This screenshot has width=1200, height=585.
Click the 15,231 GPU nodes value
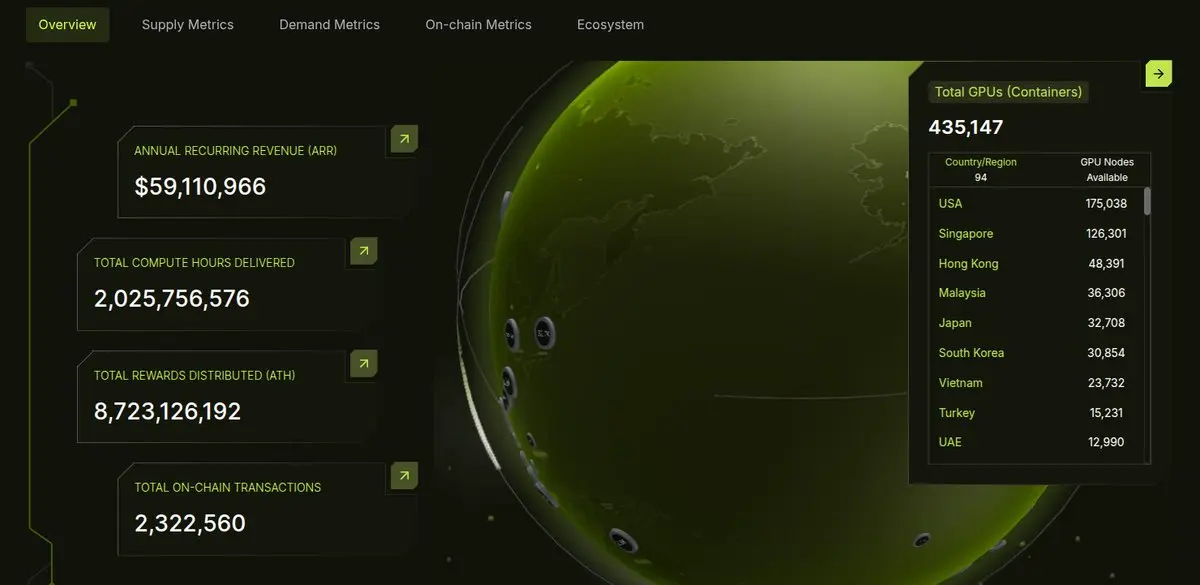click(x=1108, y=413)
